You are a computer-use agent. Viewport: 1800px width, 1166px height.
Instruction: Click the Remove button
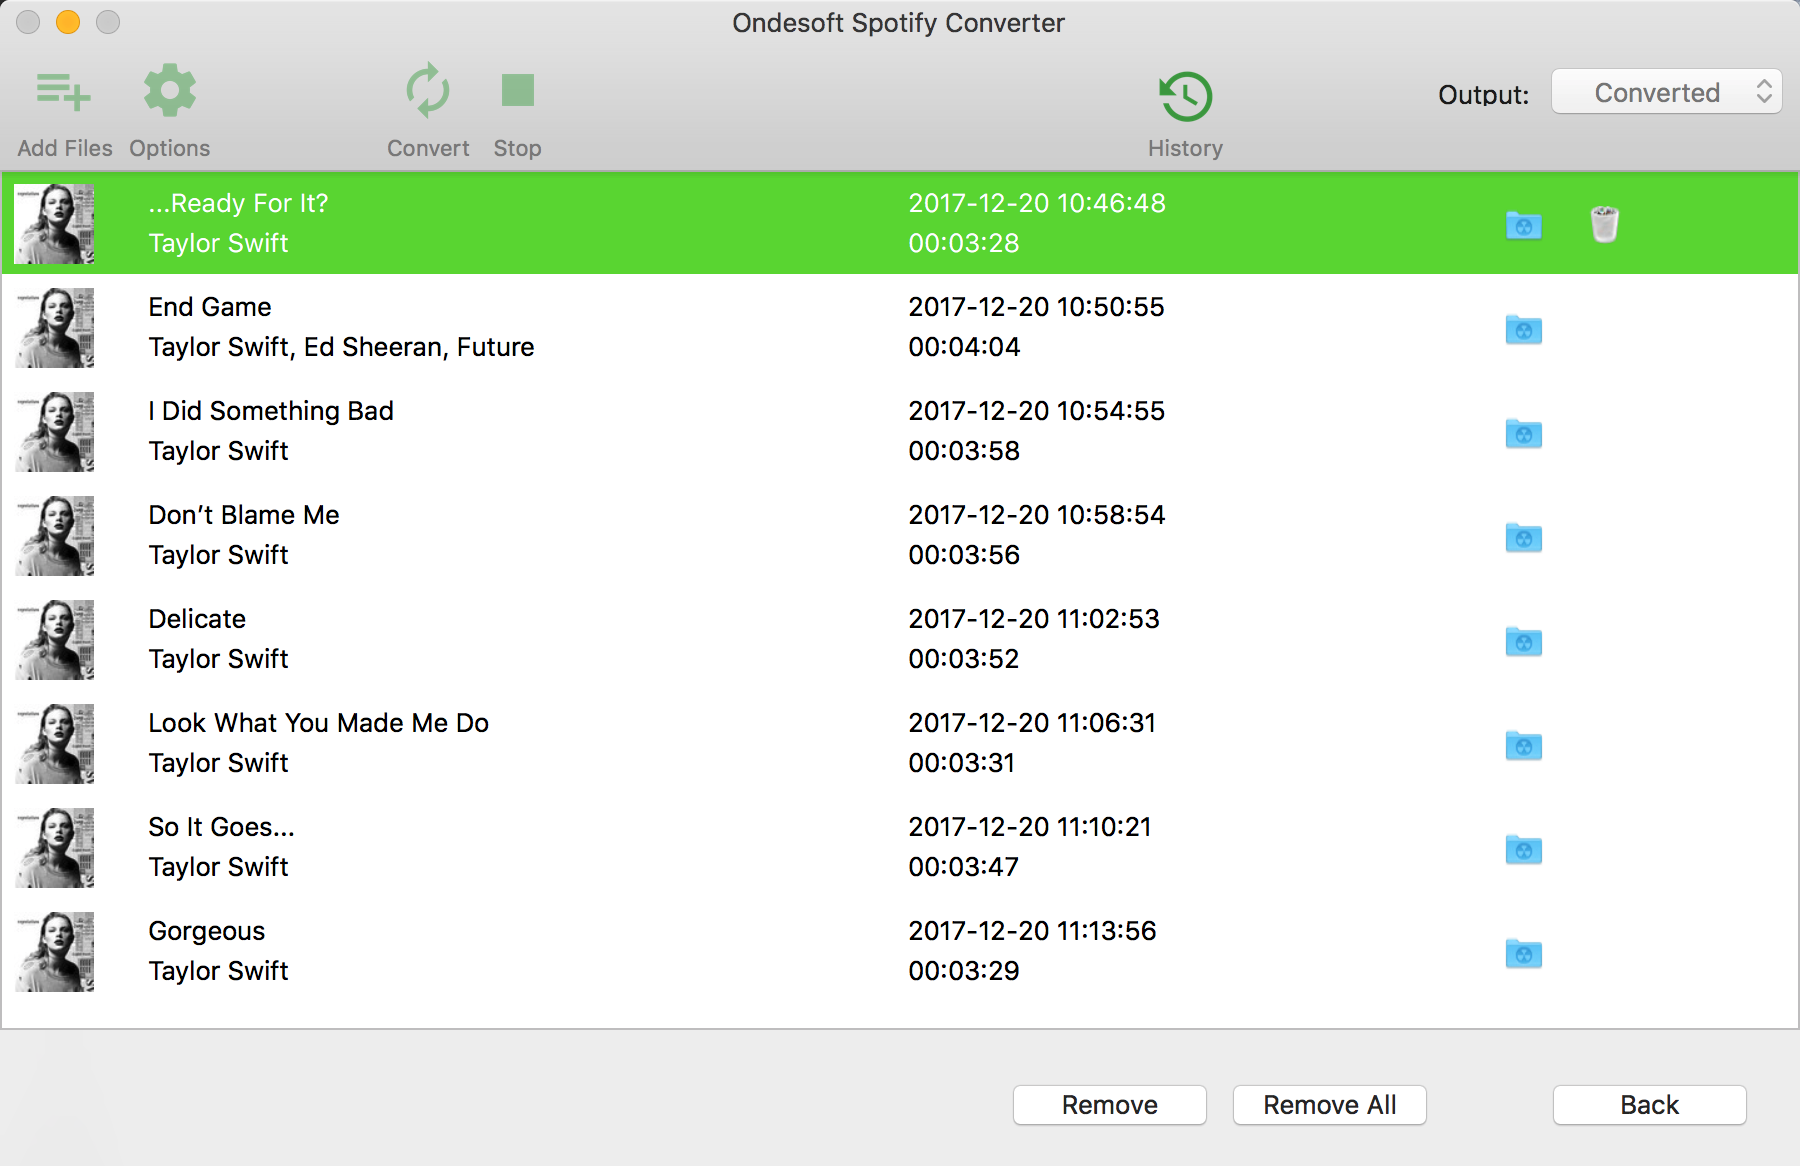point(1110,1105)
